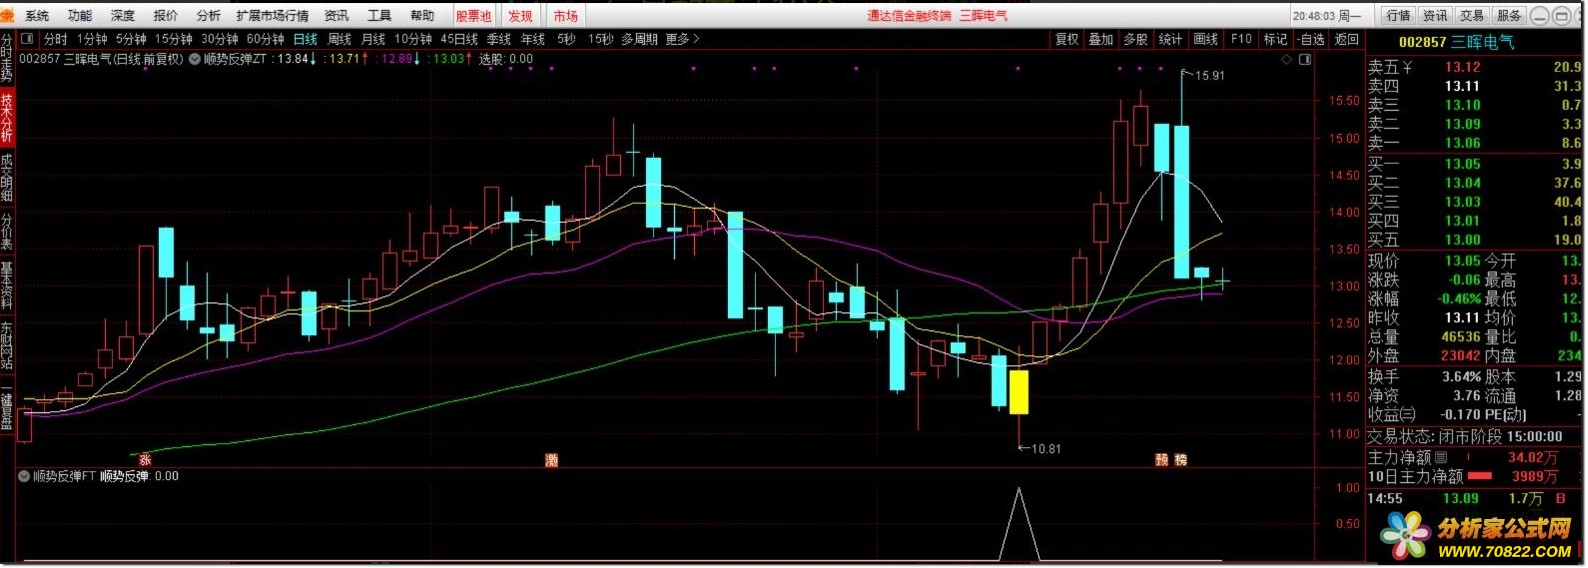Viewport: 1588px width, 568px height.
Task: Open the 功能 menu
Action: coord(80,16)
